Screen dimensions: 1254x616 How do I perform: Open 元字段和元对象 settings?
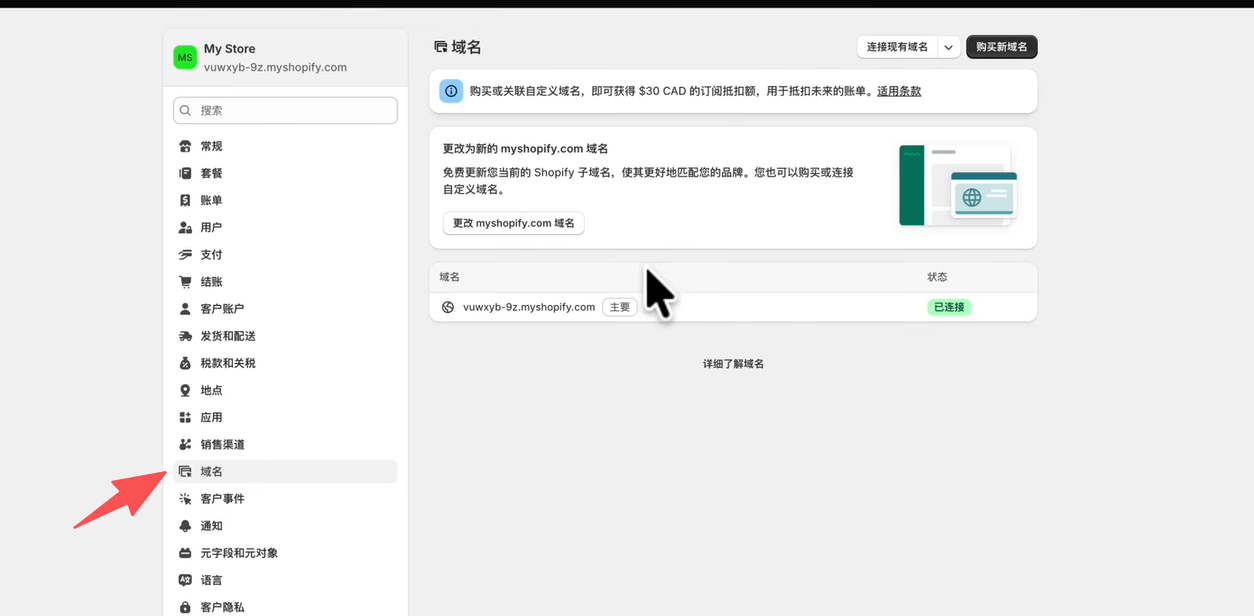coord(285,553)
